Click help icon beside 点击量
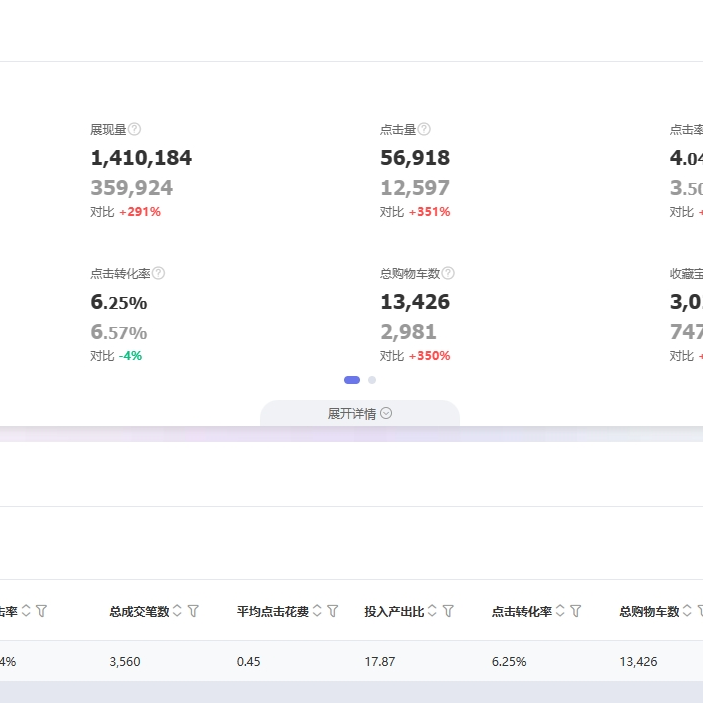This screenshot has width=703, height=703. [424, 129]
